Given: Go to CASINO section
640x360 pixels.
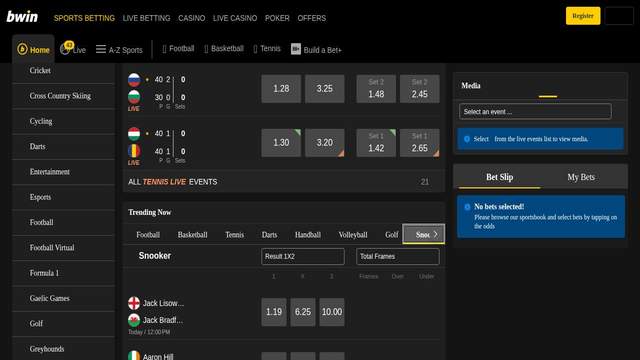Looking at the screenshot, I should coord(191,18).
